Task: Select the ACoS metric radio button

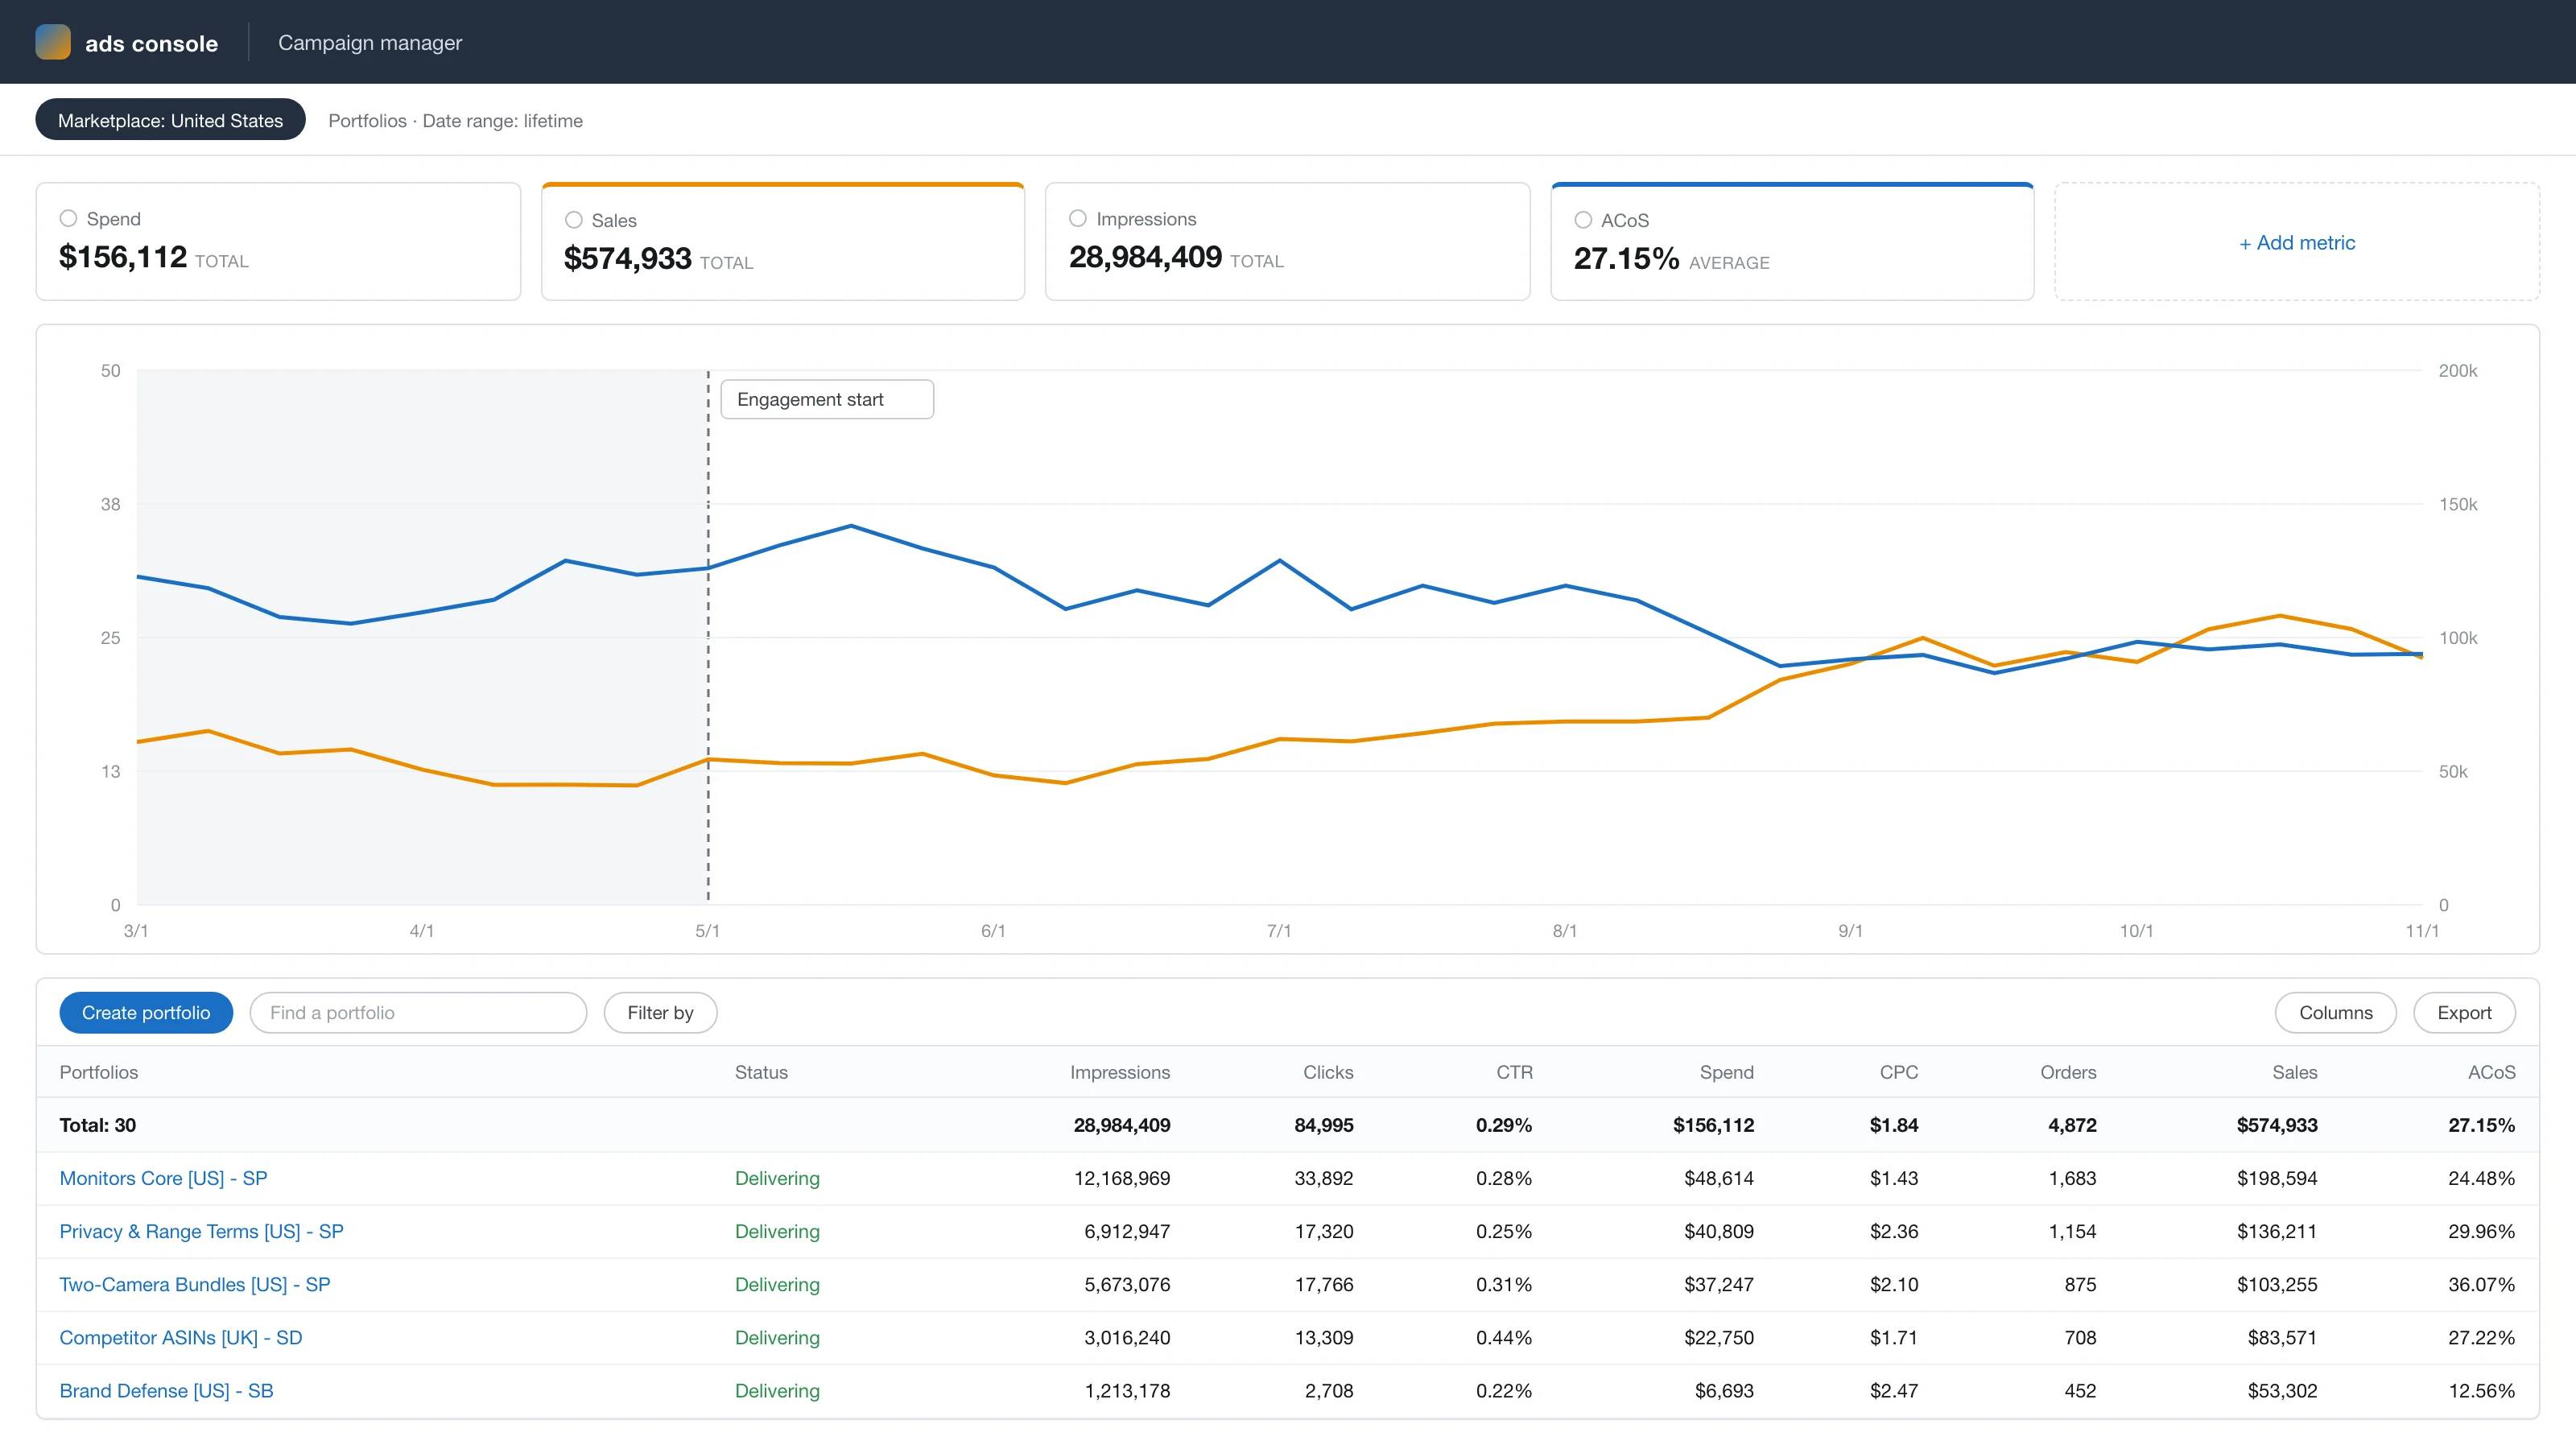Action: [x=1583, y=220]
